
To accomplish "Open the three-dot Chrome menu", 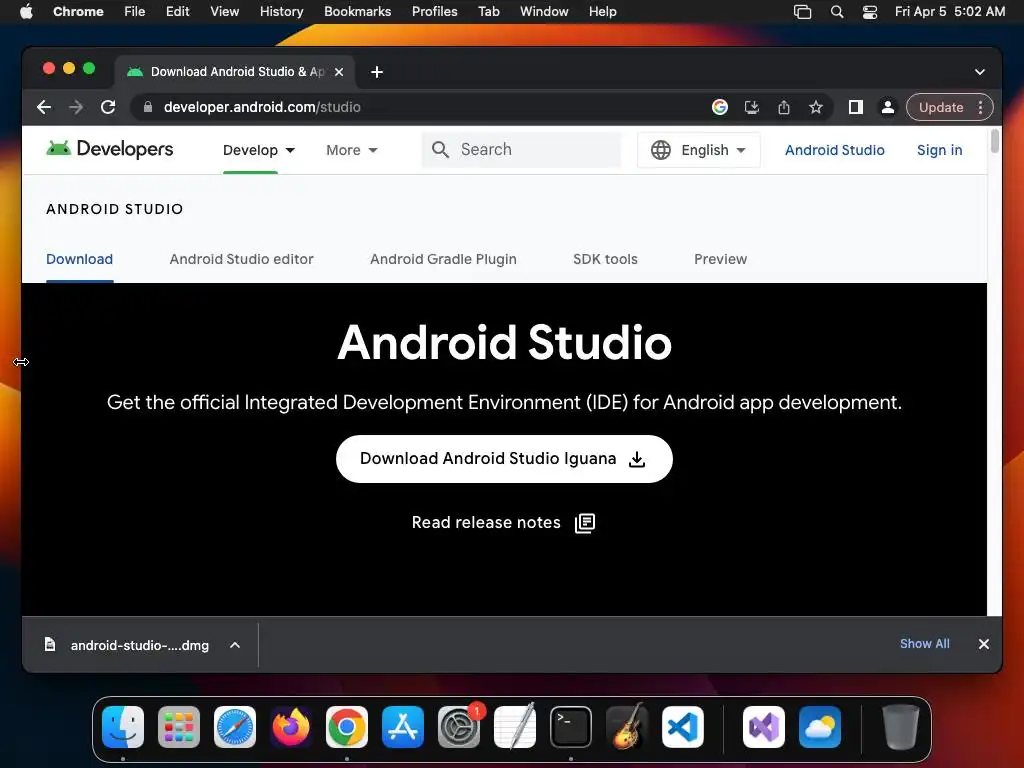I will pos(980,107).
